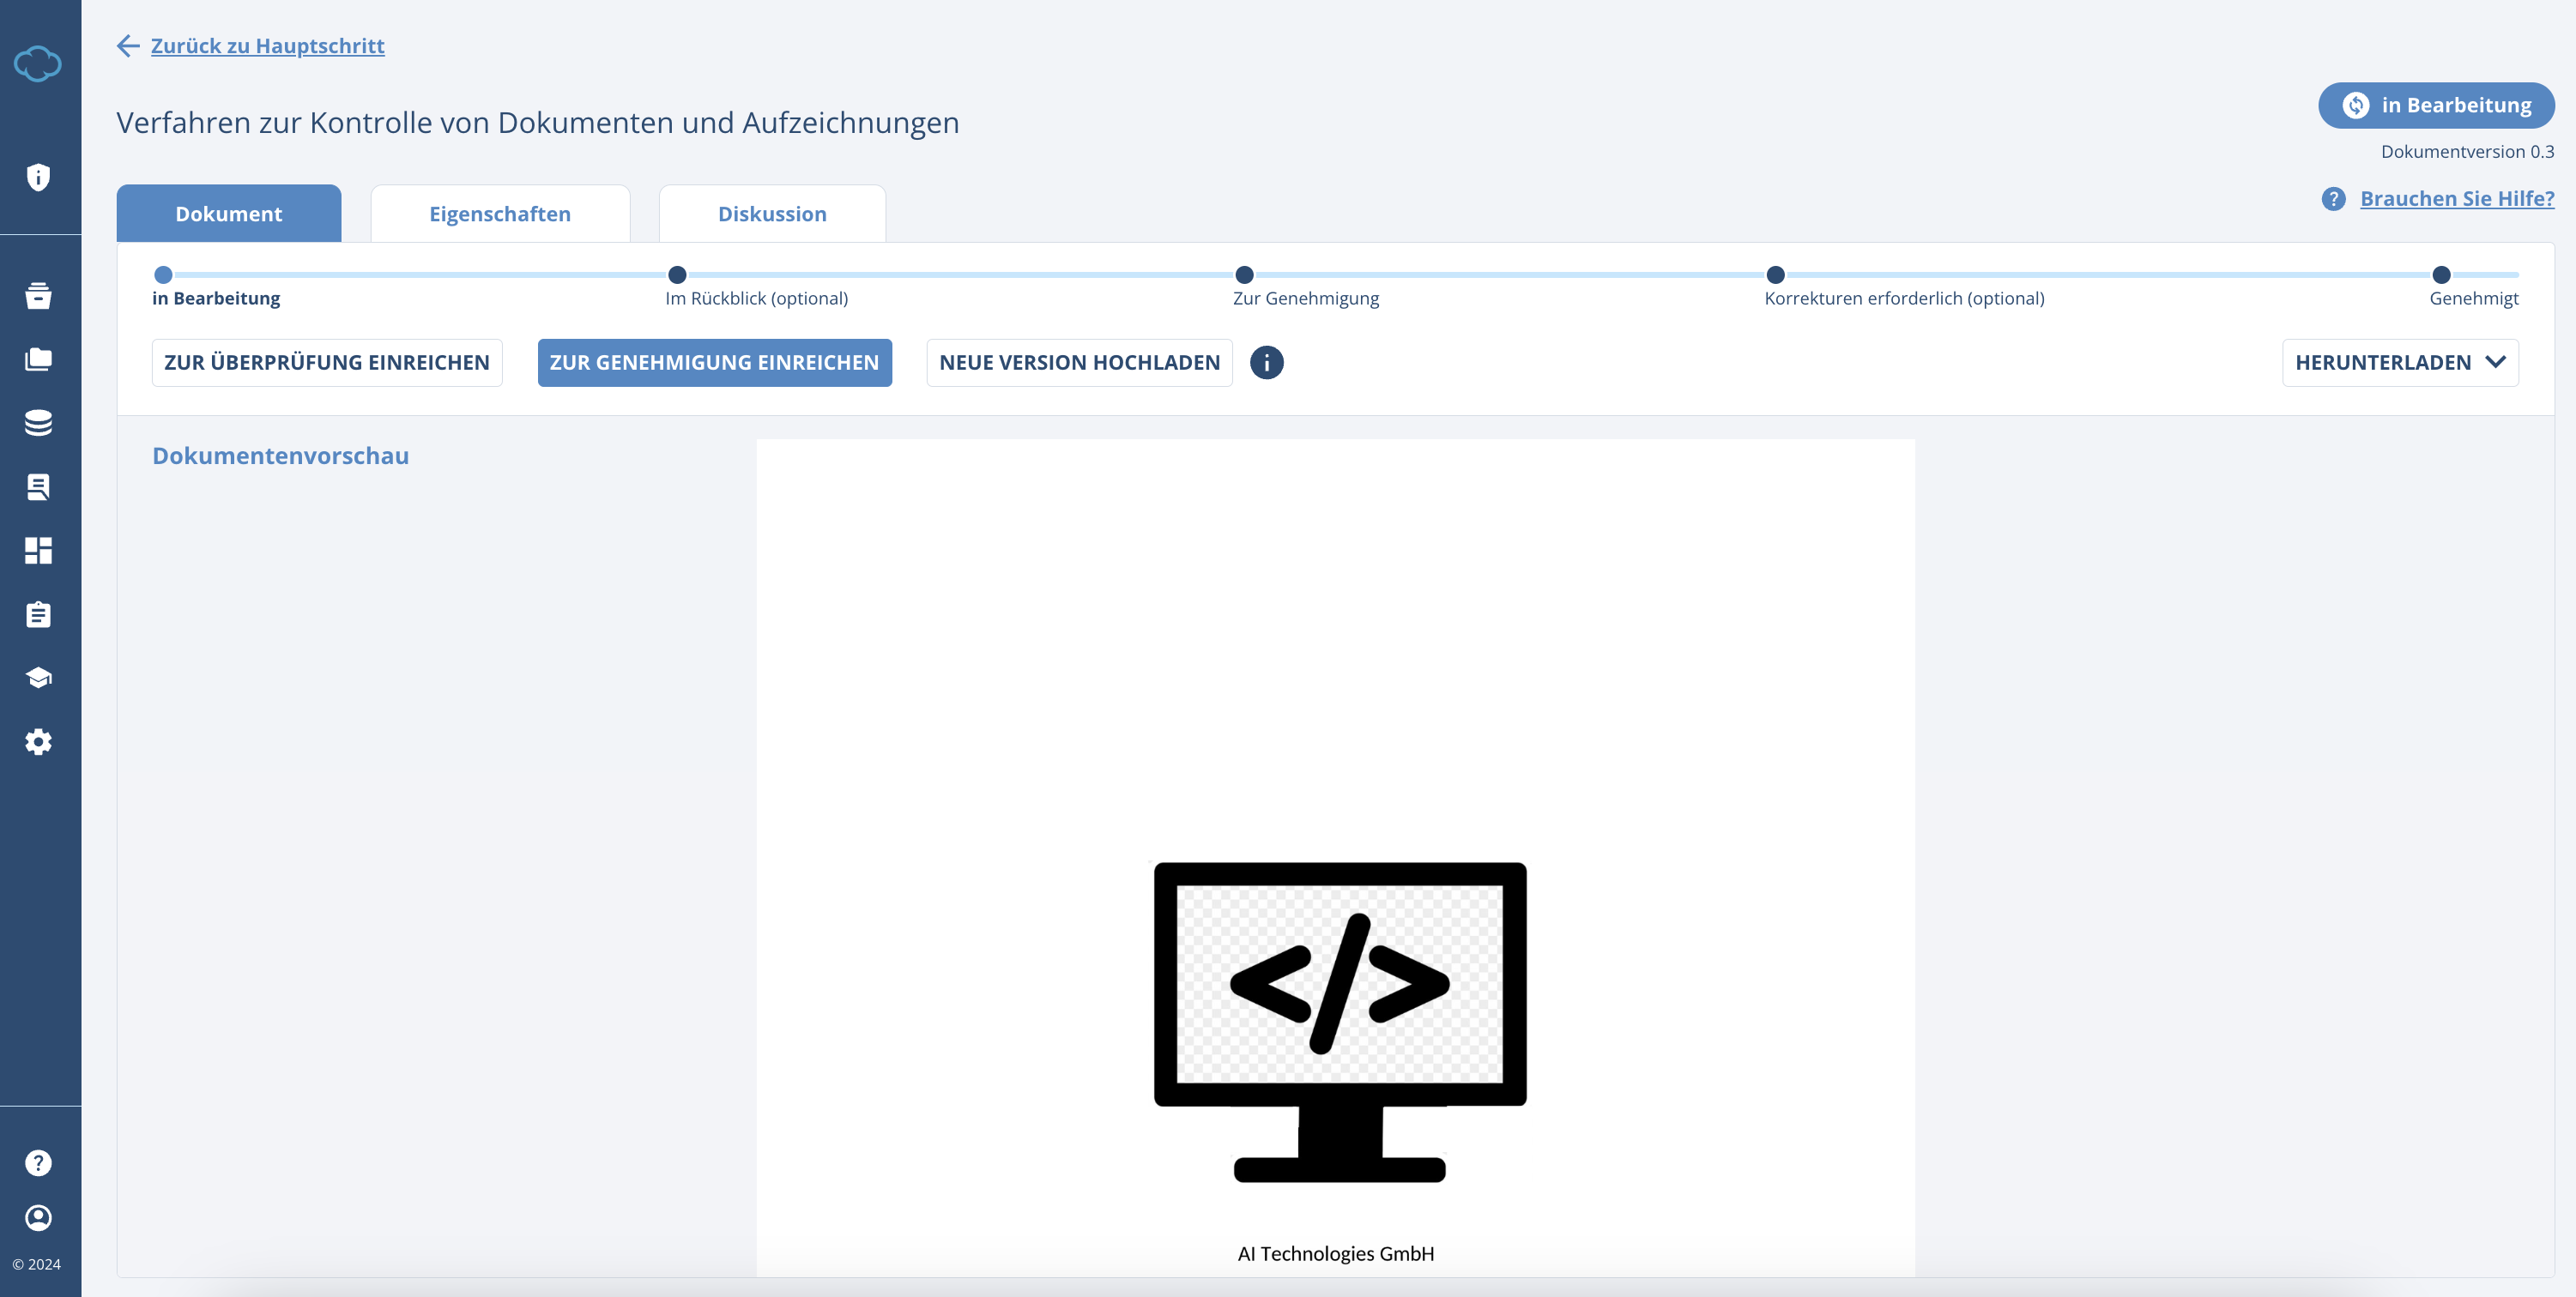Open the training graduation cap section
The image size is (2576, 1297).
39,677
